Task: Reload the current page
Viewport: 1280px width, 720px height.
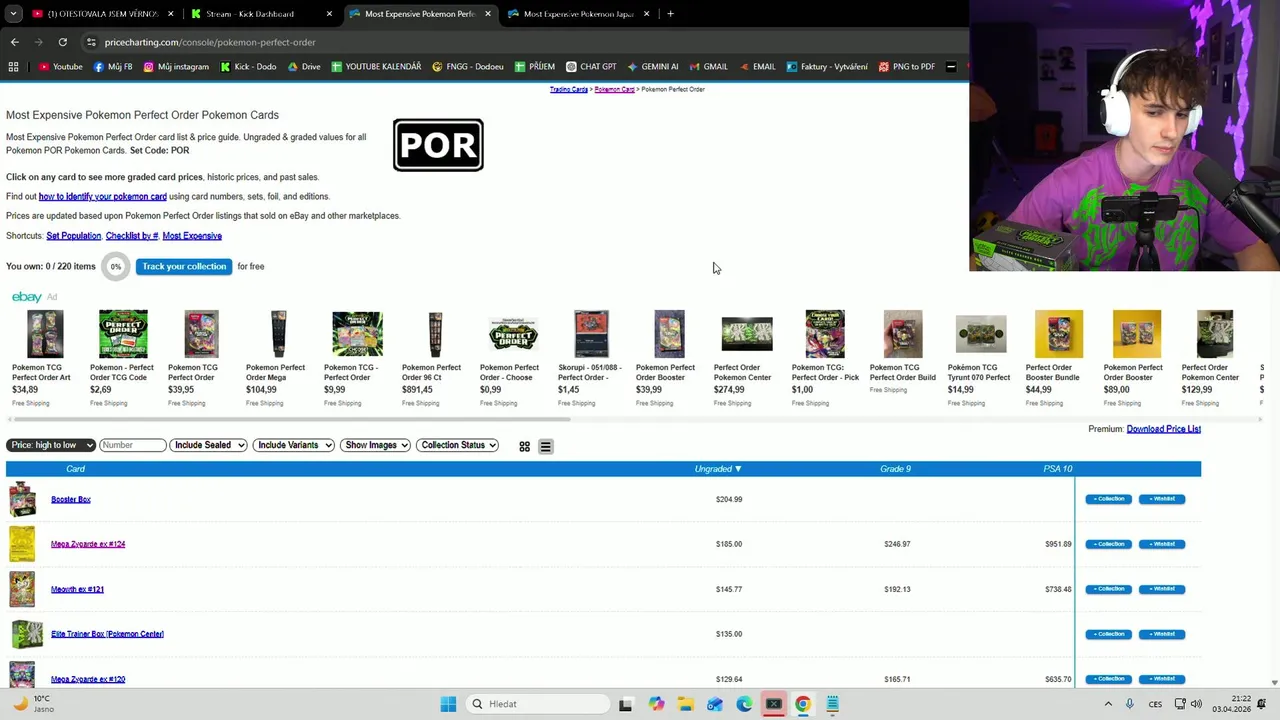Action: pos(62,42)
